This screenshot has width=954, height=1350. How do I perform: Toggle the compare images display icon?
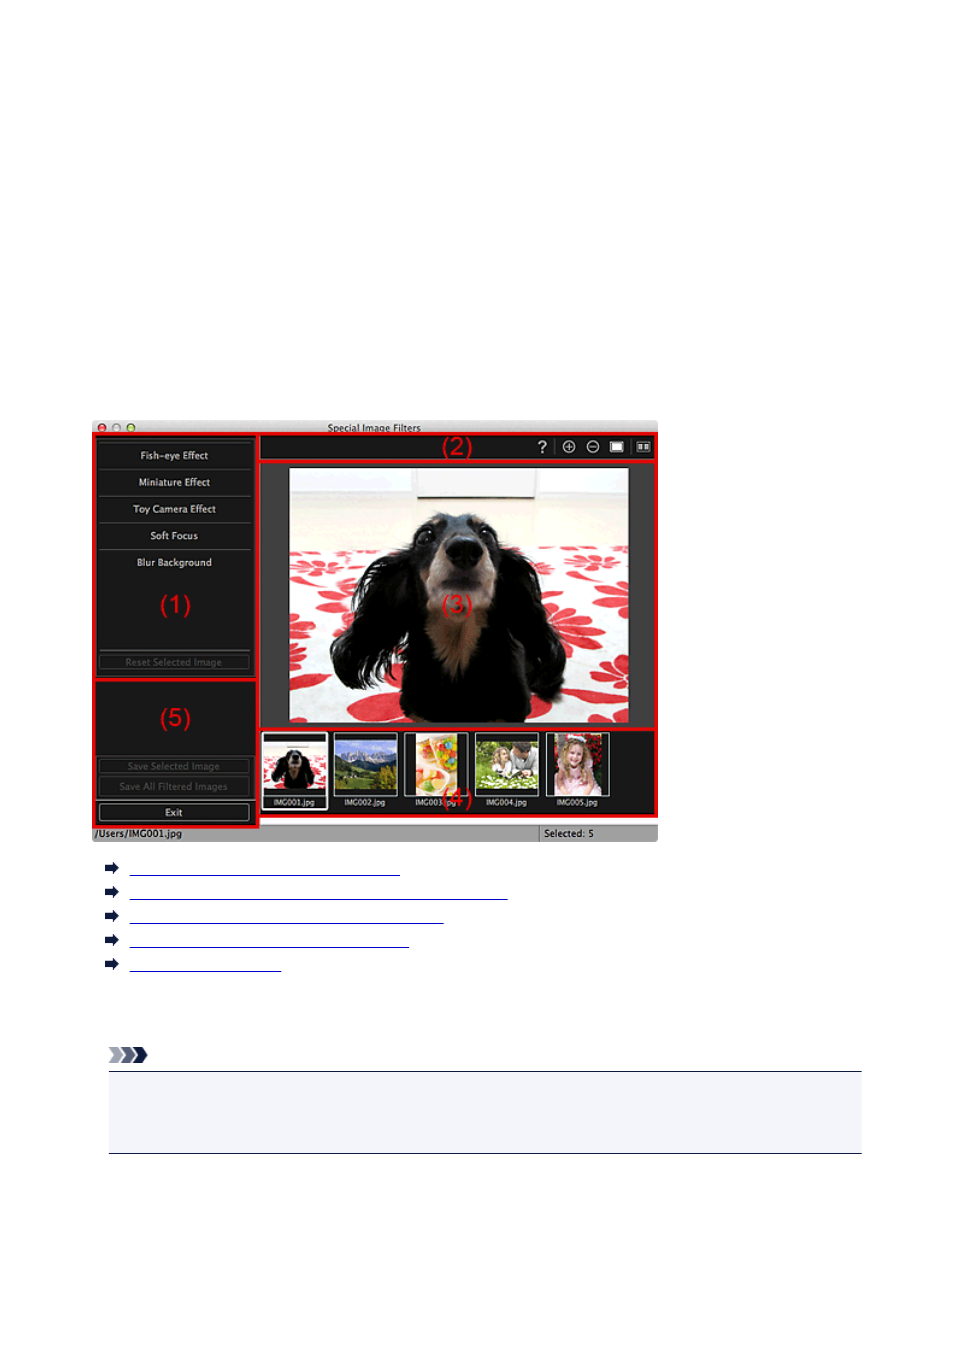click(x=643, y=447)
